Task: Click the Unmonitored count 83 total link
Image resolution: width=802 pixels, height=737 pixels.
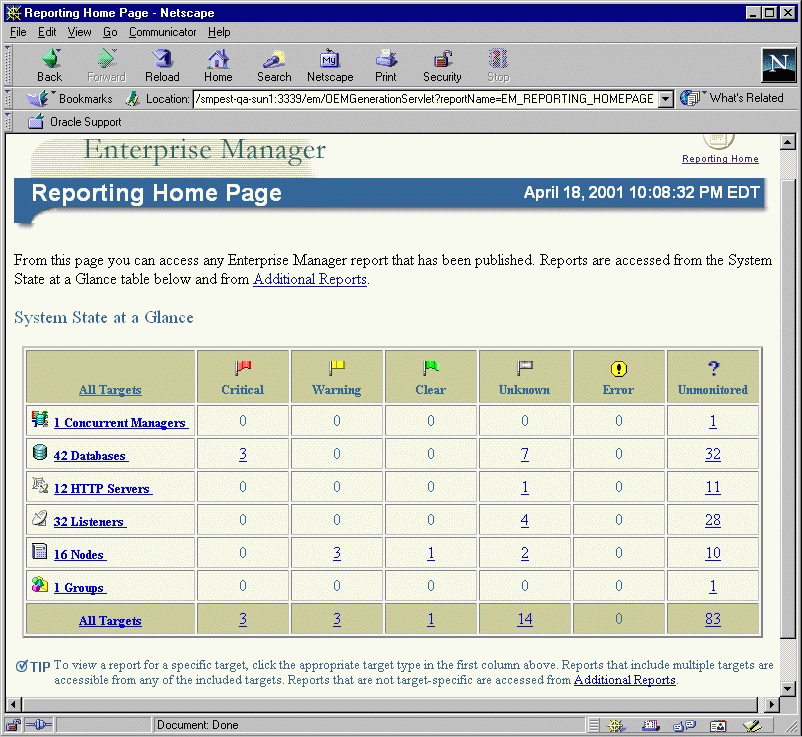Action: (712, 619)
